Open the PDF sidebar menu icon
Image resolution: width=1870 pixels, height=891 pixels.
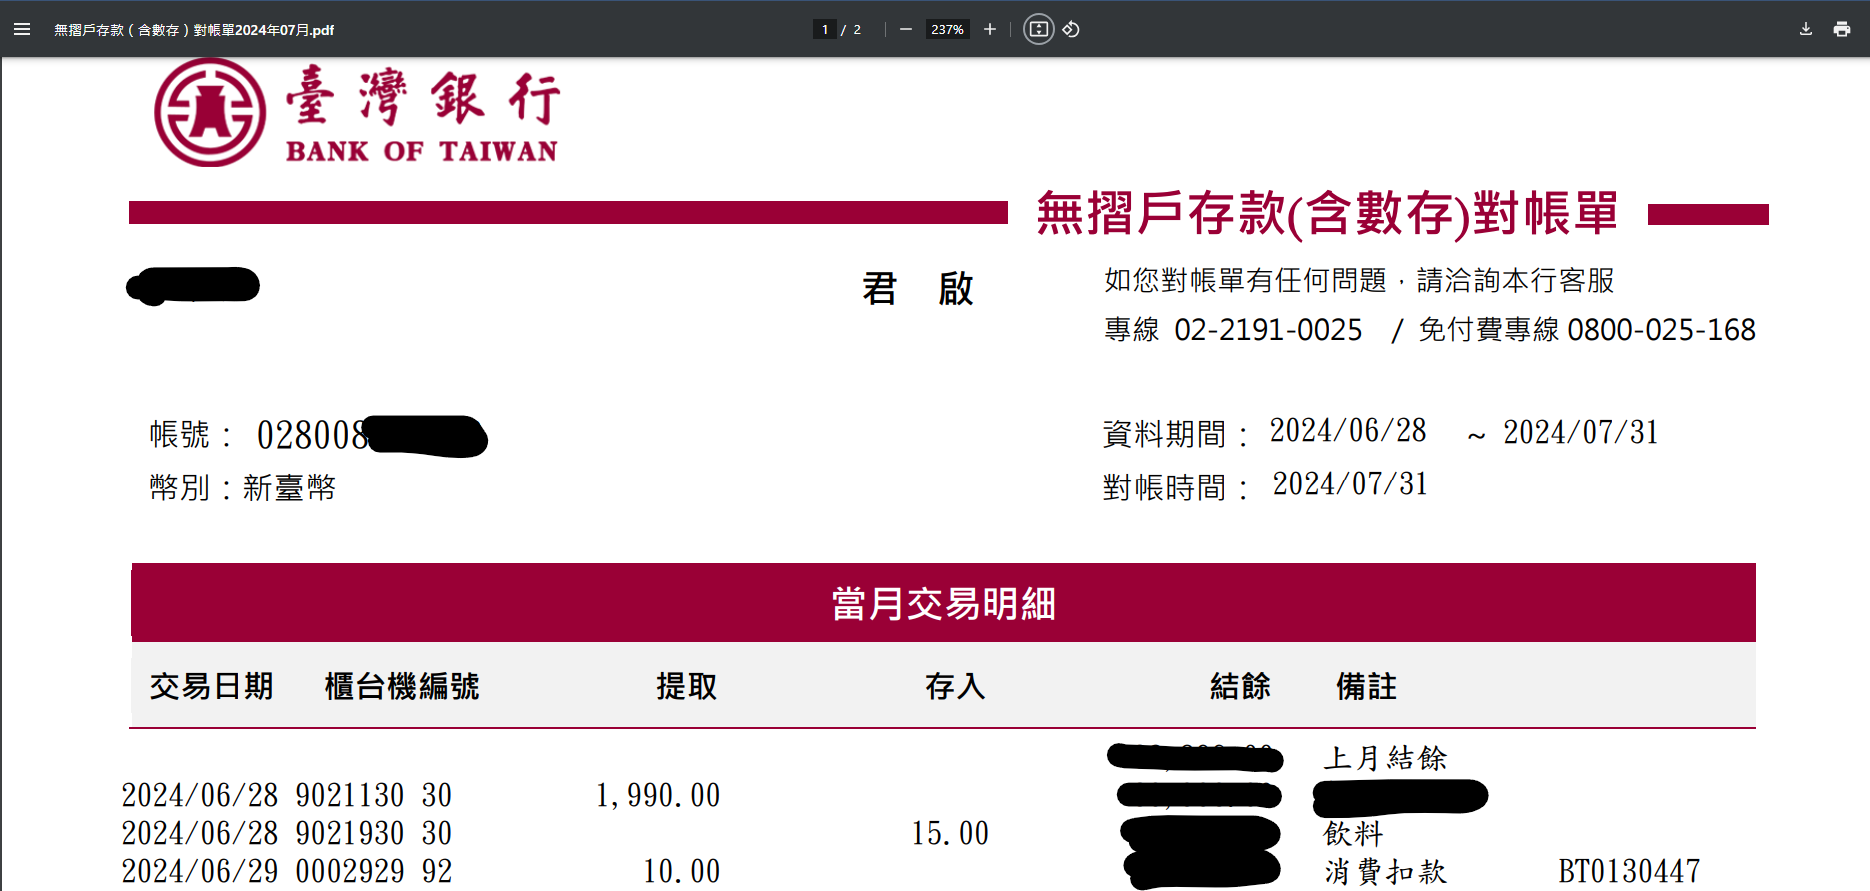[x=22, y=29]
